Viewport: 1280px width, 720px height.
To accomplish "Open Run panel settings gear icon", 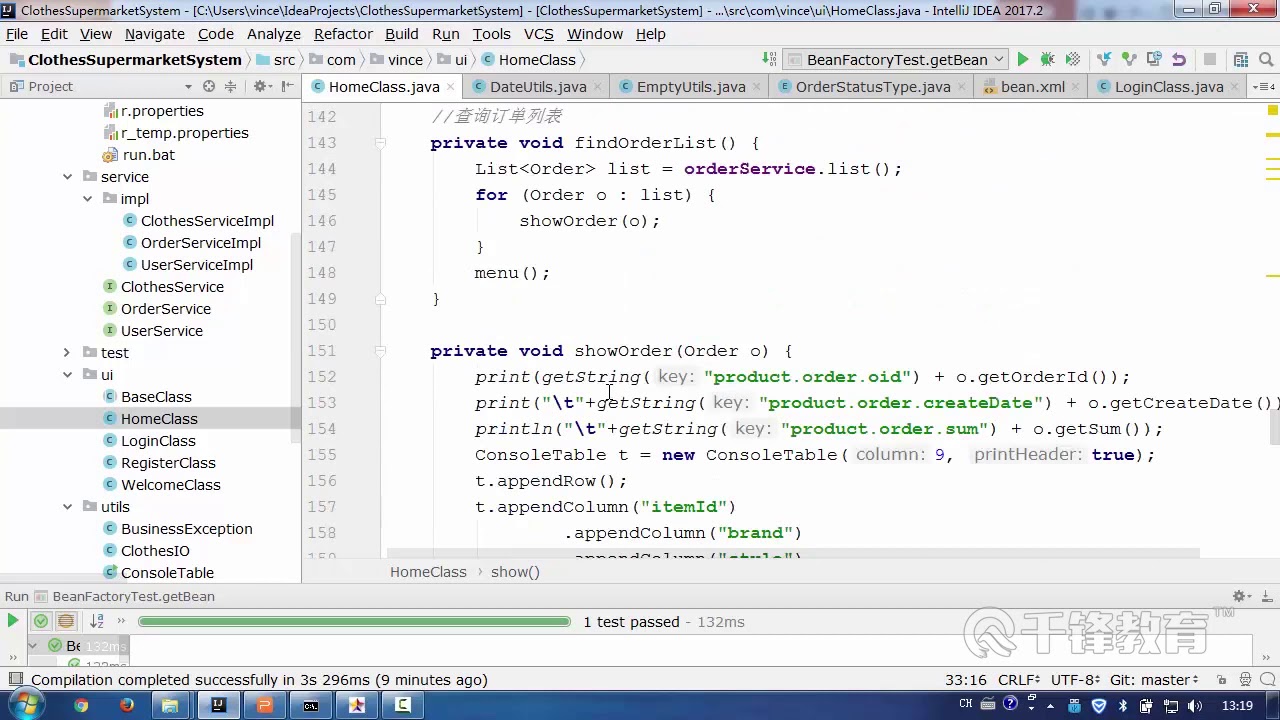I will tap(1241, 596).
